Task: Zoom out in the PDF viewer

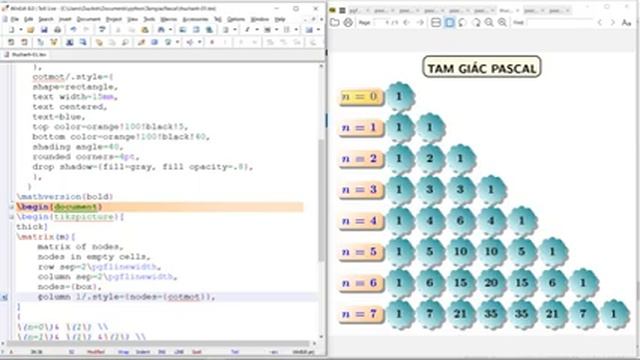Action: (x=489, y=22)
